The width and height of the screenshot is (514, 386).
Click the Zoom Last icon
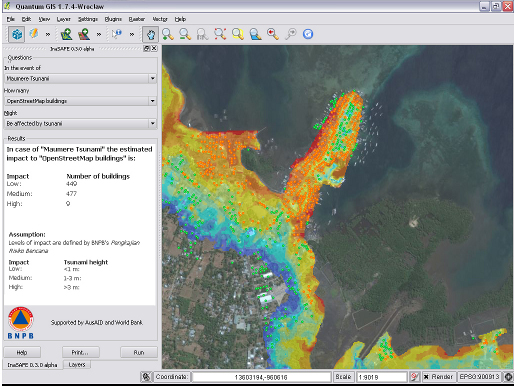[273, 34]
